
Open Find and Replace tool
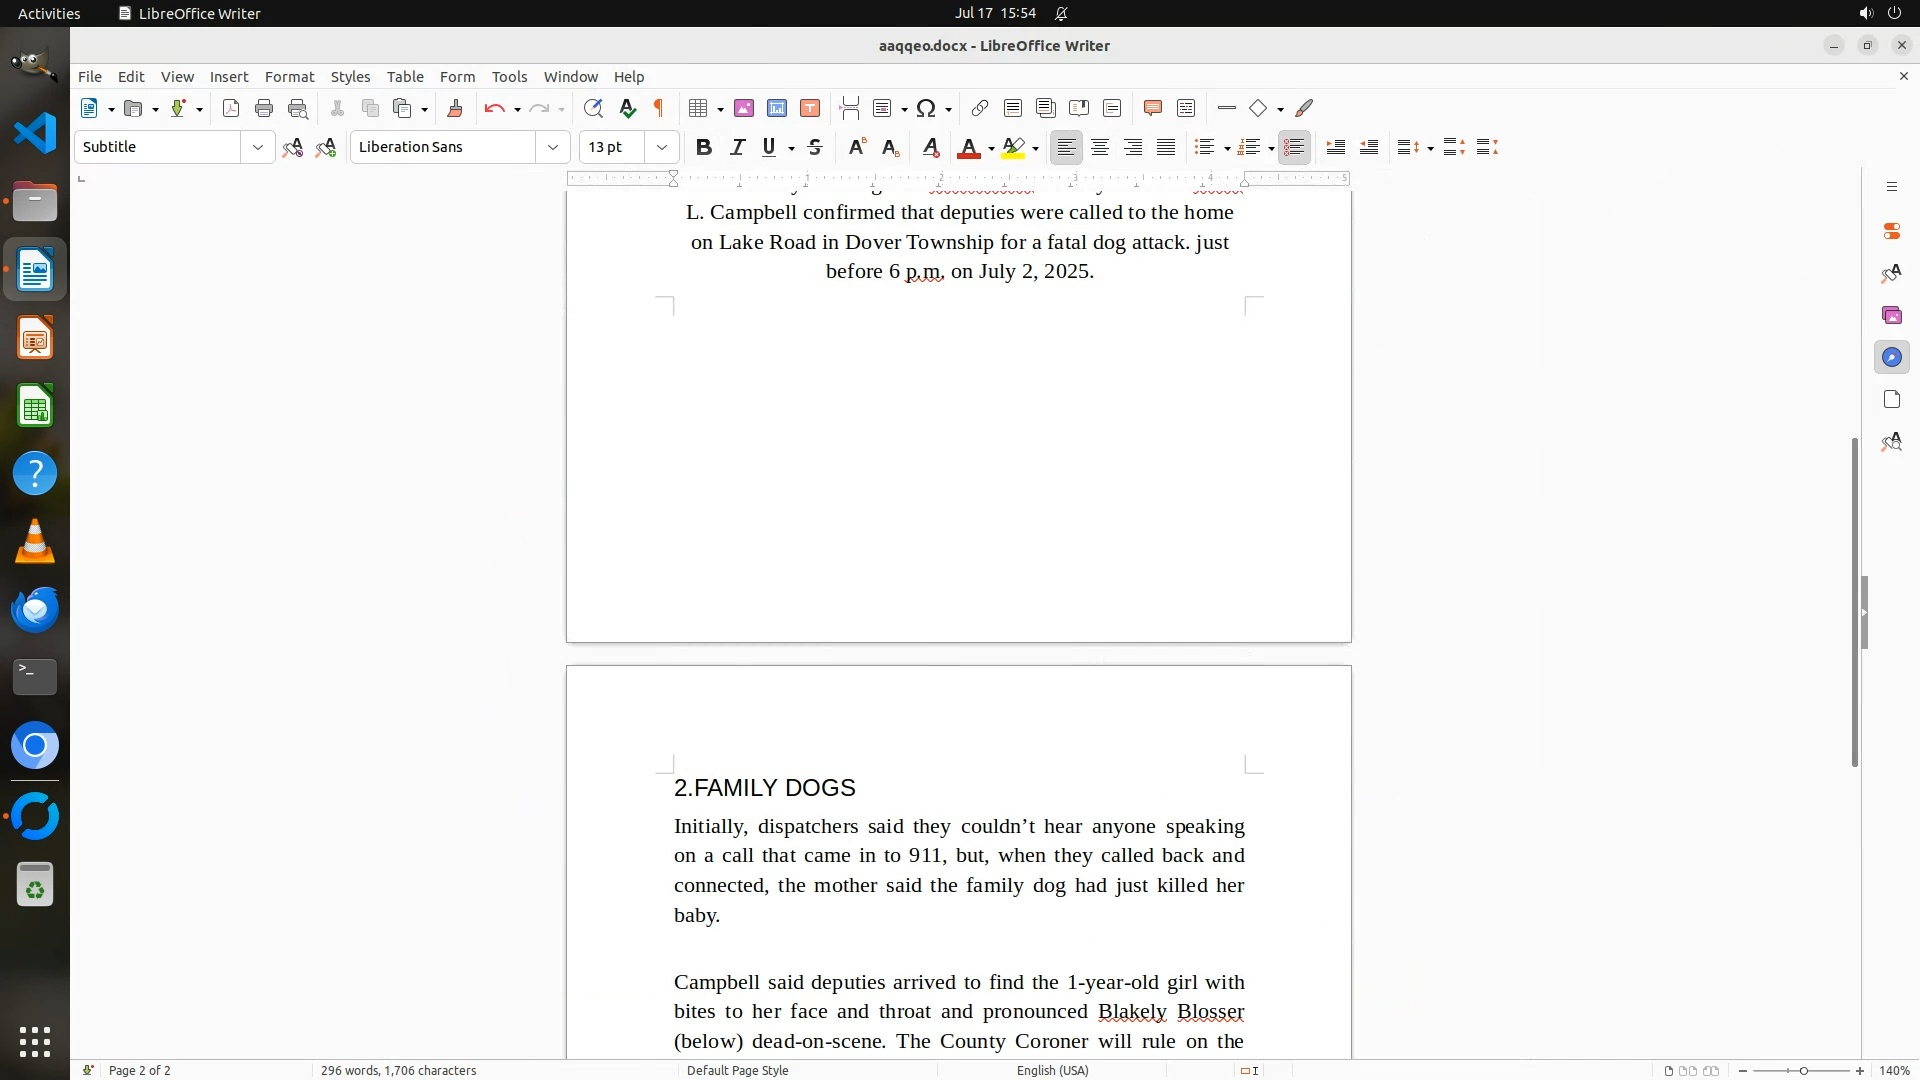pos(593,109)
